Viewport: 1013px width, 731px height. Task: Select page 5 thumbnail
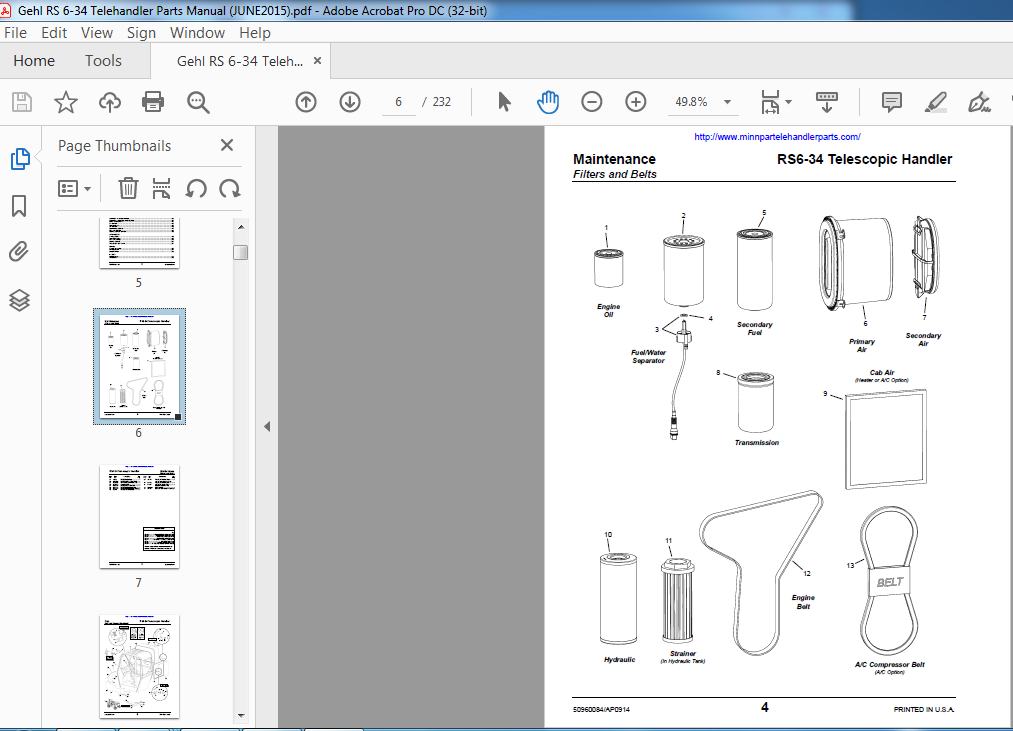pos(139,243)
